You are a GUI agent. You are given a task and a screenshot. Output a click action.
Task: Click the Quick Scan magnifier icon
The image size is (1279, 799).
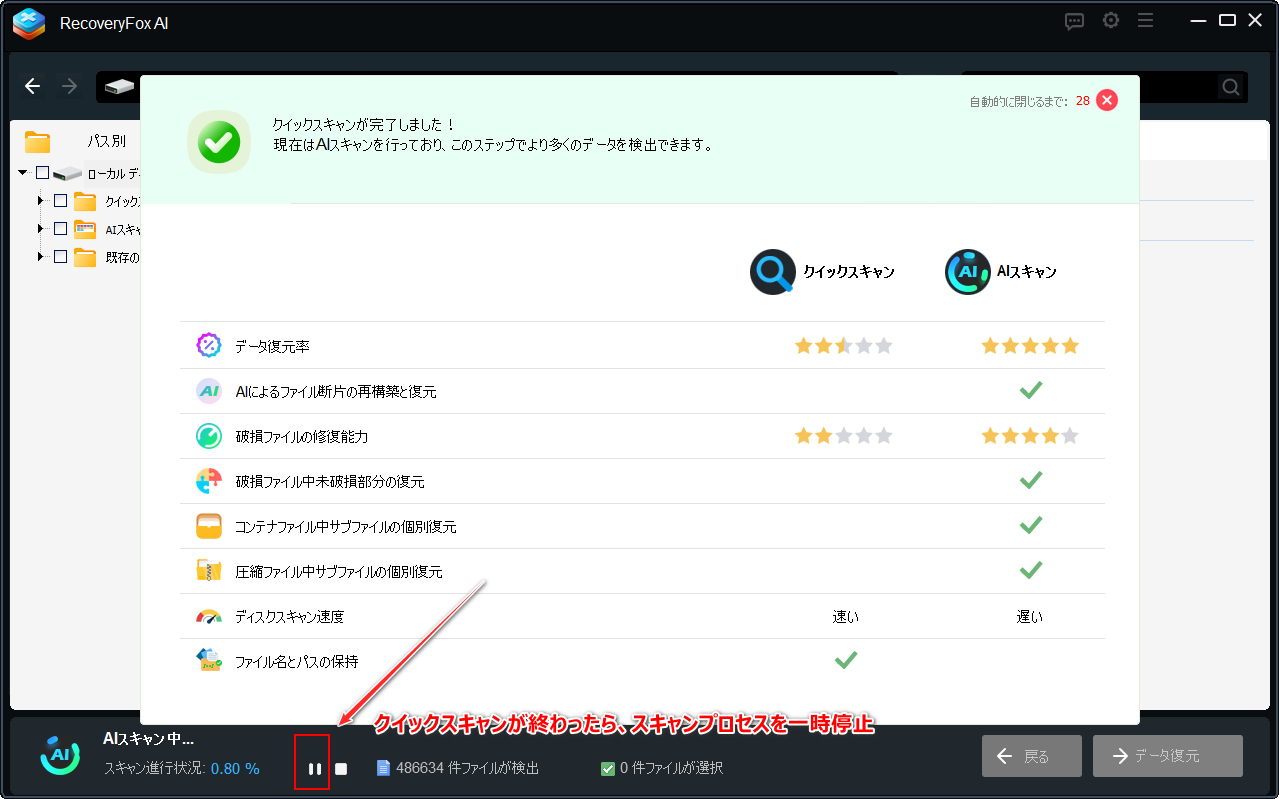coord(773,272)
